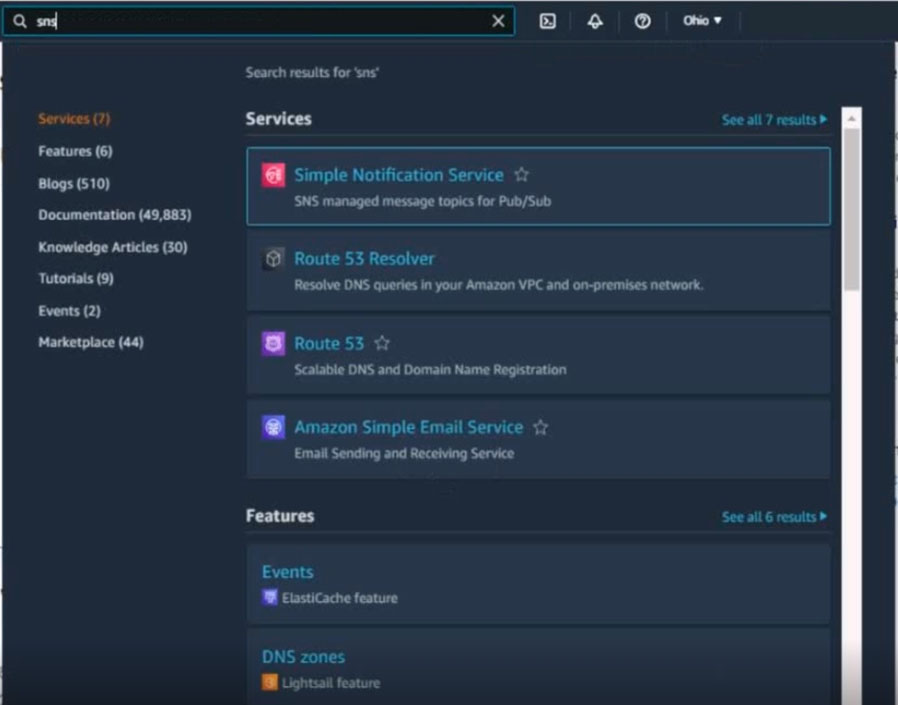Open the notifications bell icon
The image size is (898, 705).
[x=595, y=21]
